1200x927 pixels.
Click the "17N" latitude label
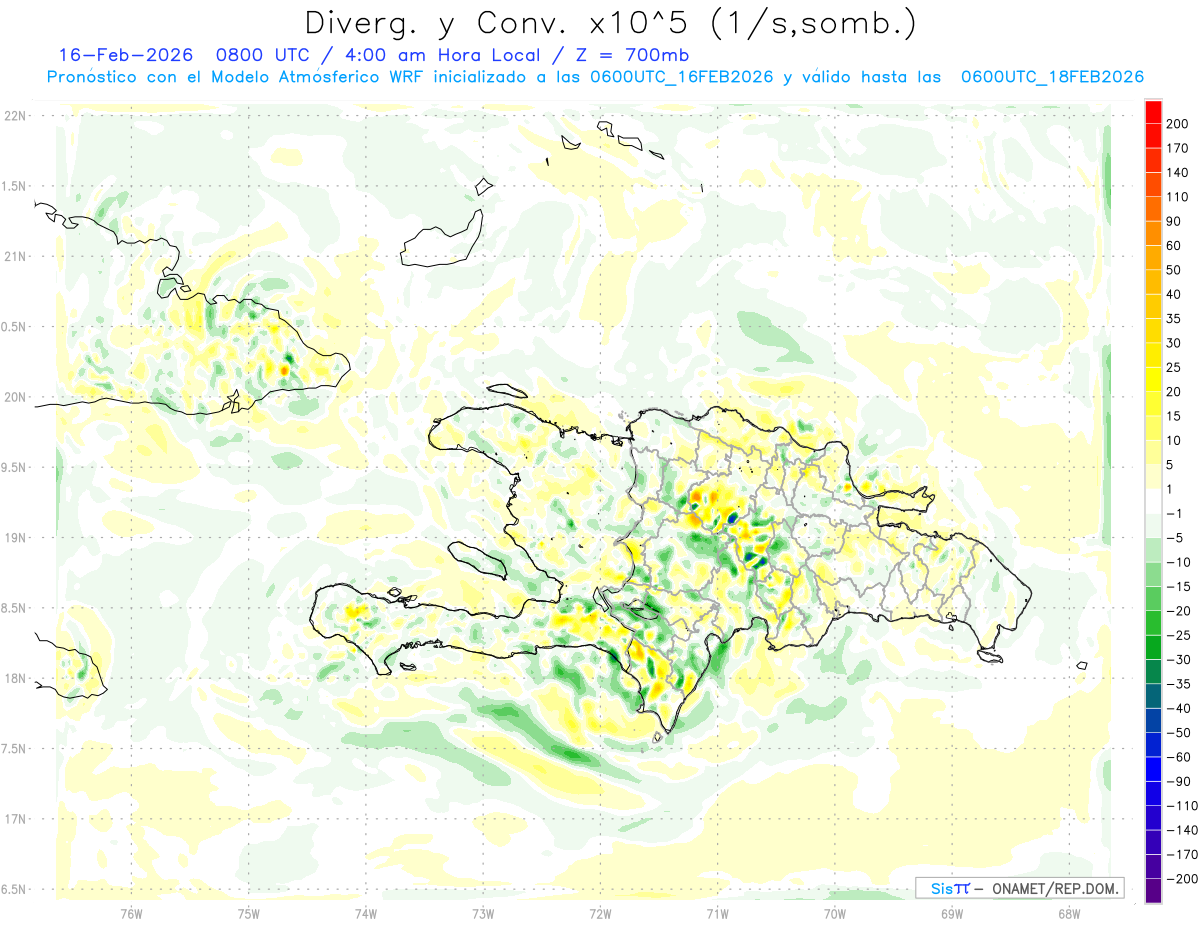(15, 819)
